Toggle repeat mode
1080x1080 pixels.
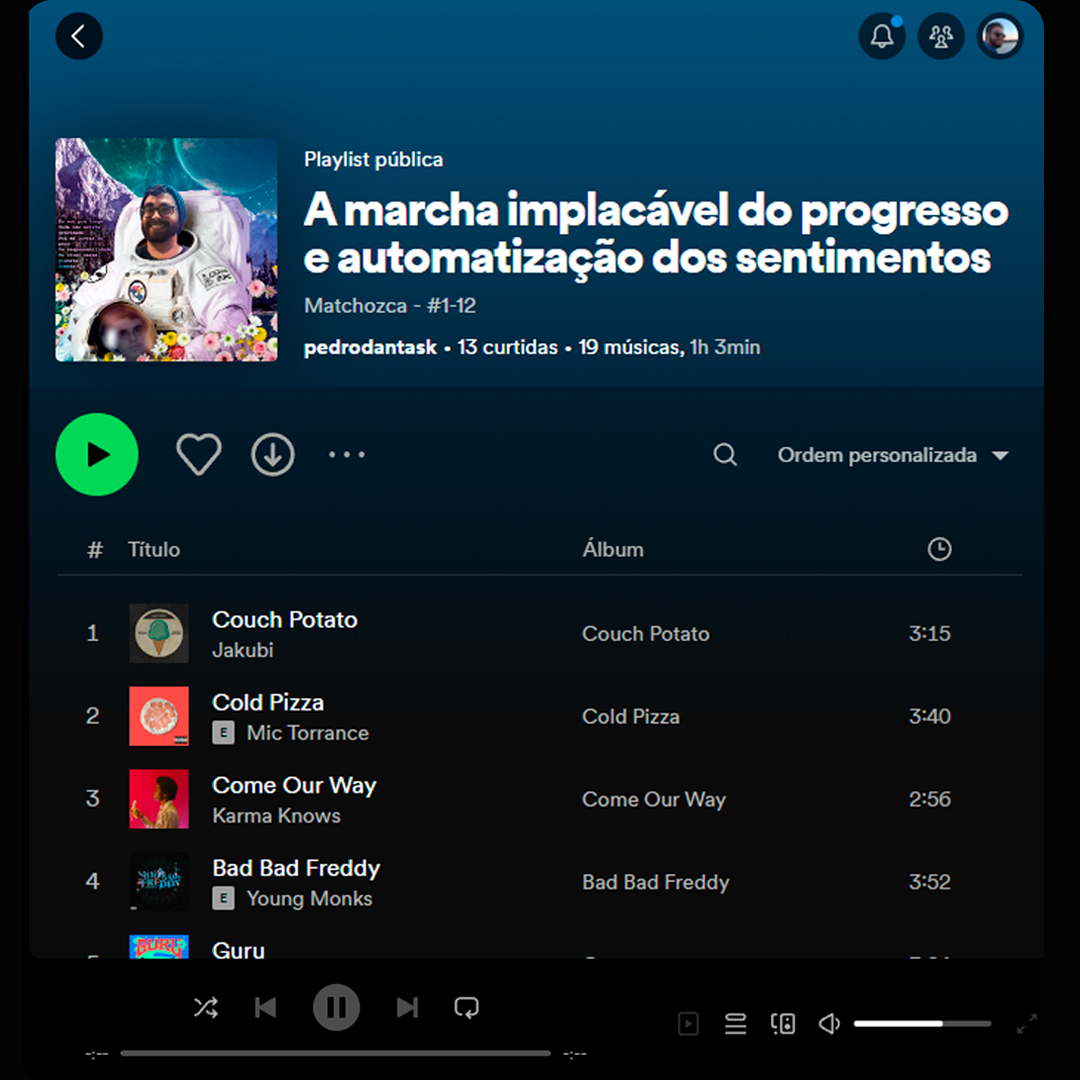pyautogui.click(x=466, y=1008)
